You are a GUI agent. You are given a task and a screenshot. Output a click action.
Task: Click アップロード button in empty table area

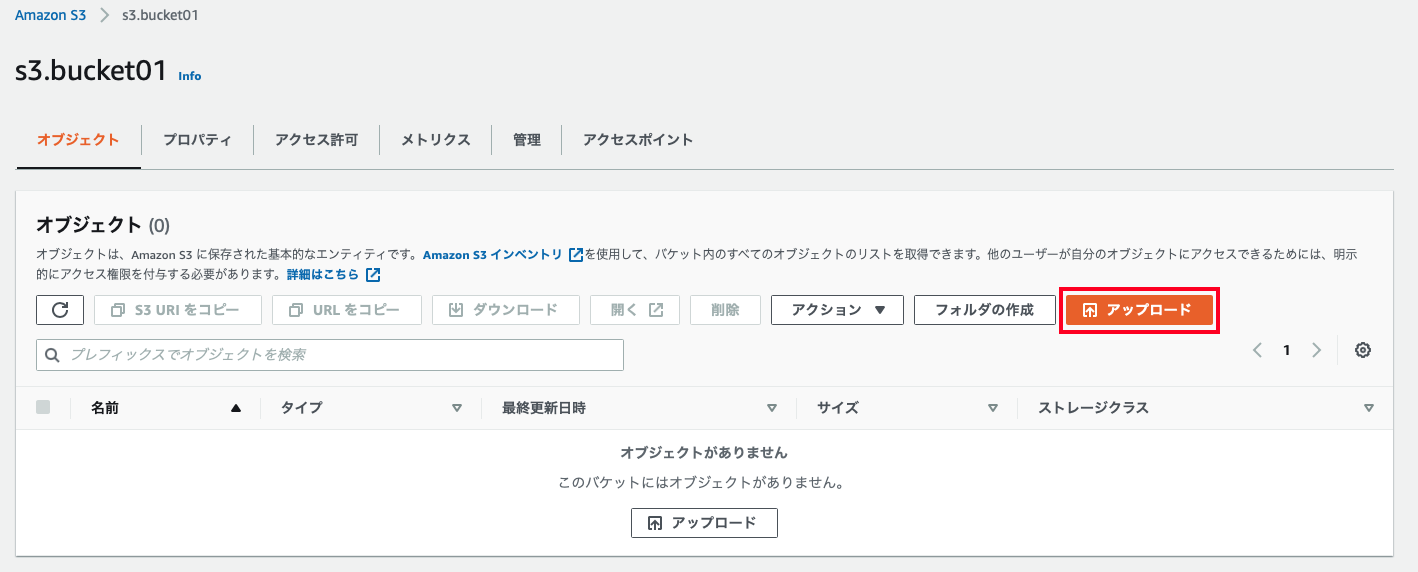(704, 523)
